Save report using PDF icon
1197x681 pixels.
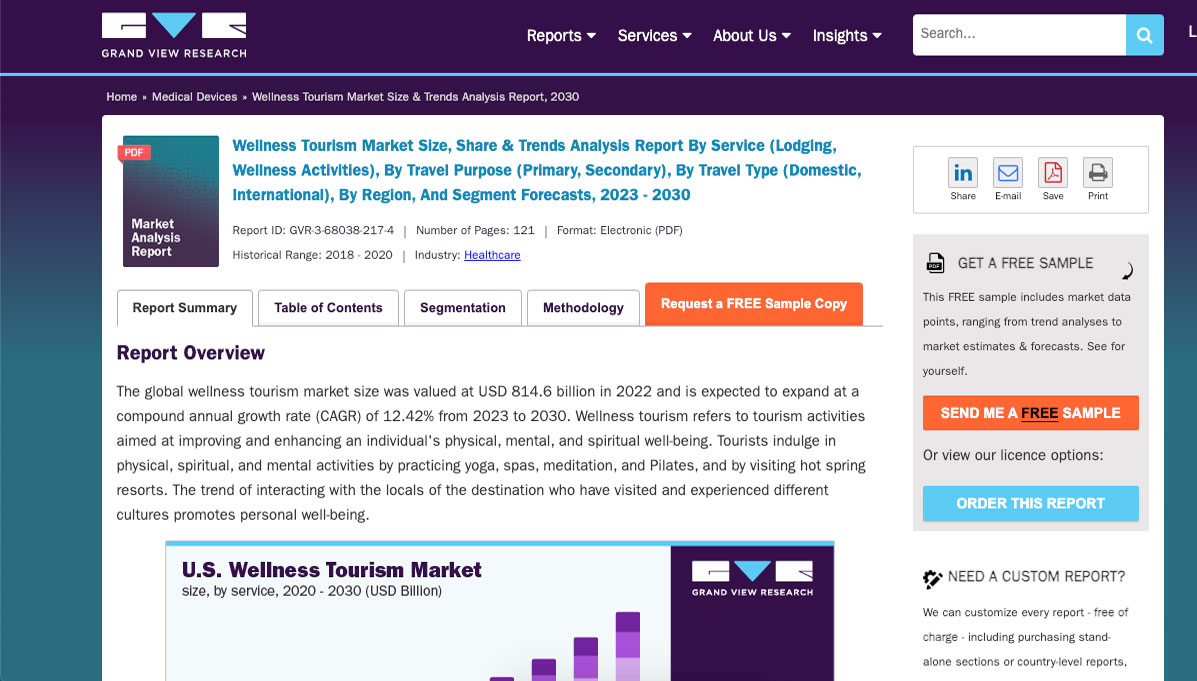point(1053,173)
